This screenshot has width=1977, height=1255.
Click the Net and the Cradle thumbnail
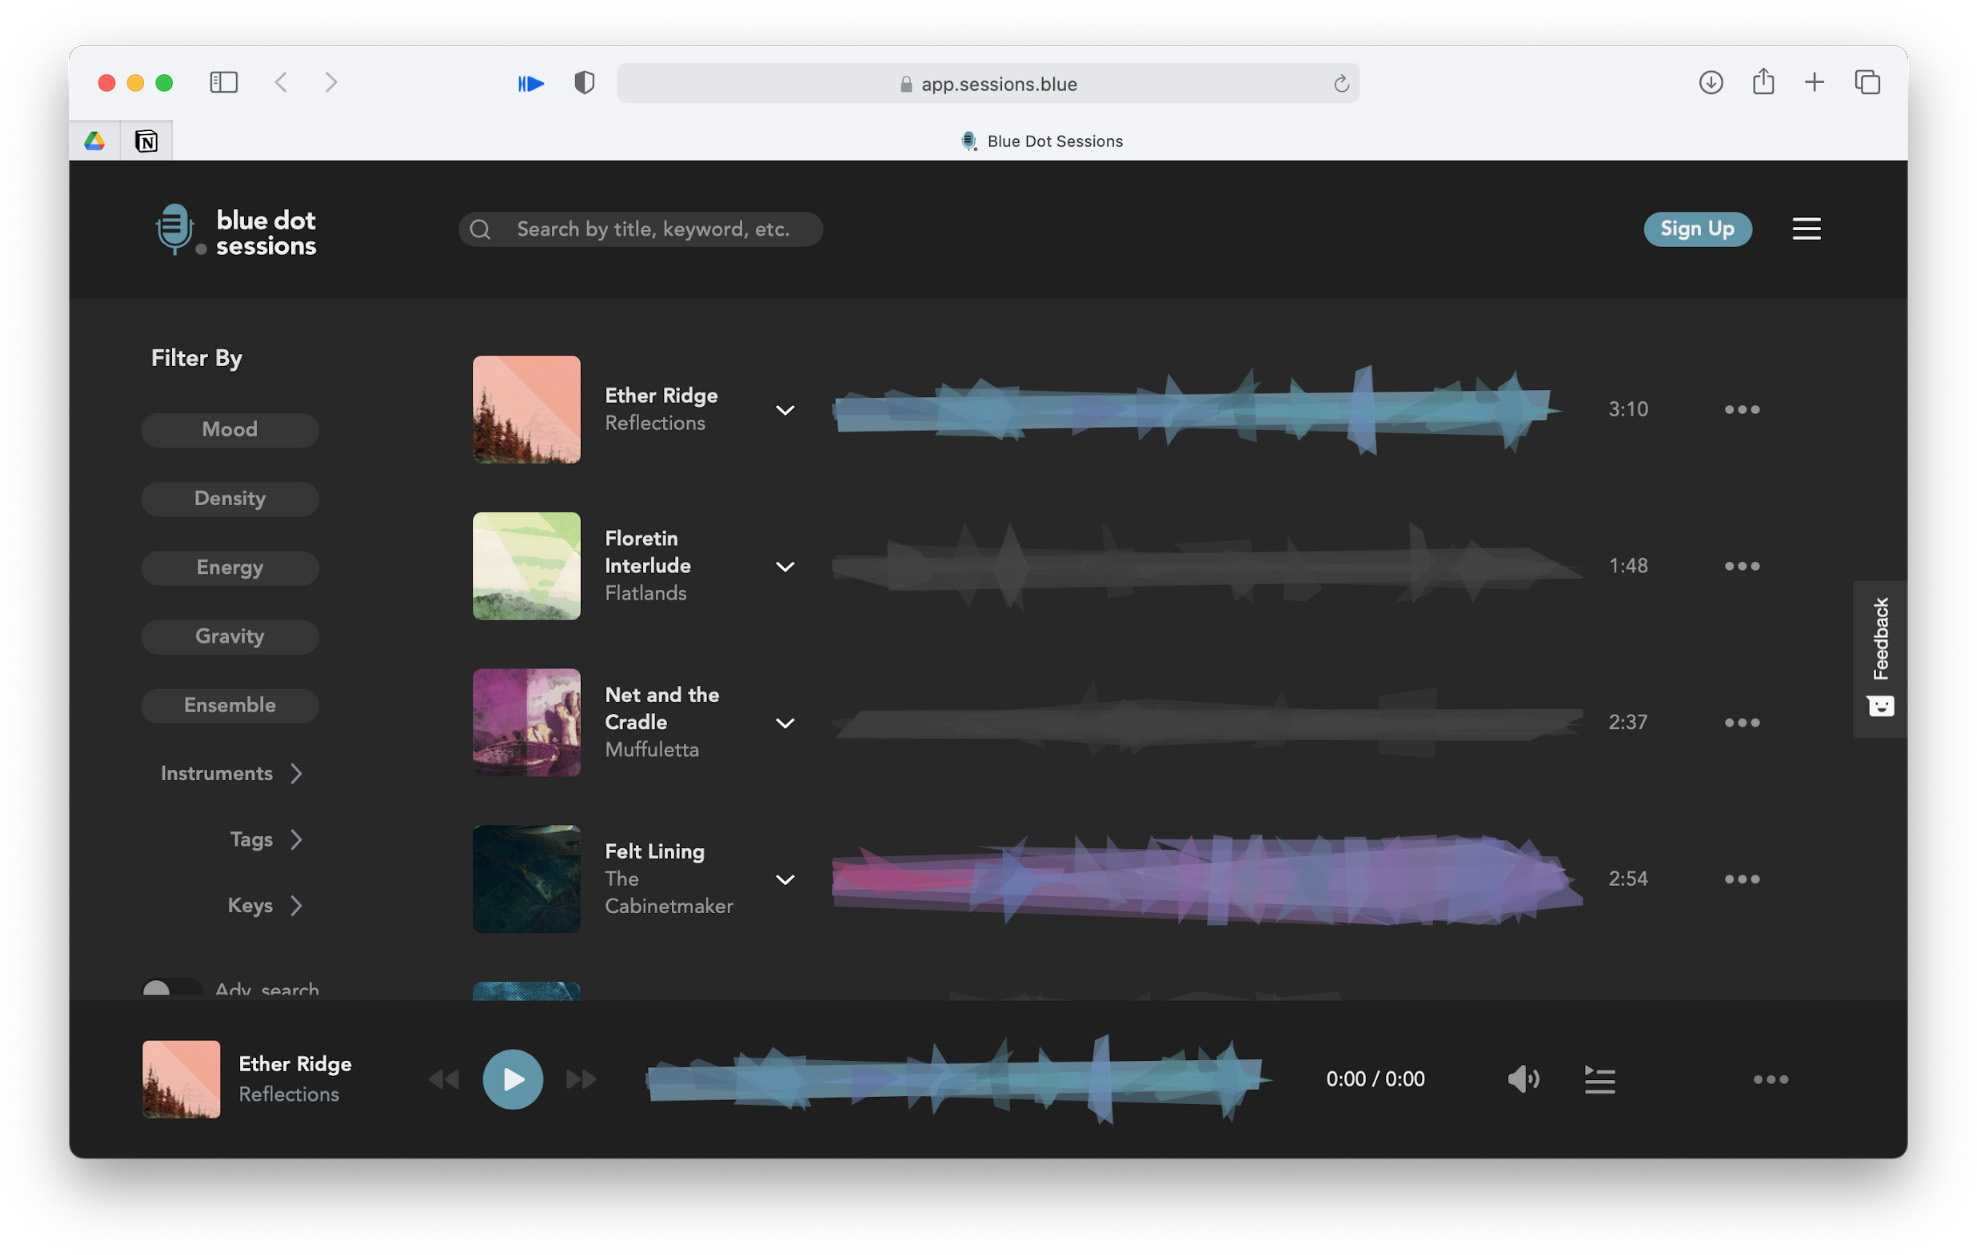pos(526,722)
